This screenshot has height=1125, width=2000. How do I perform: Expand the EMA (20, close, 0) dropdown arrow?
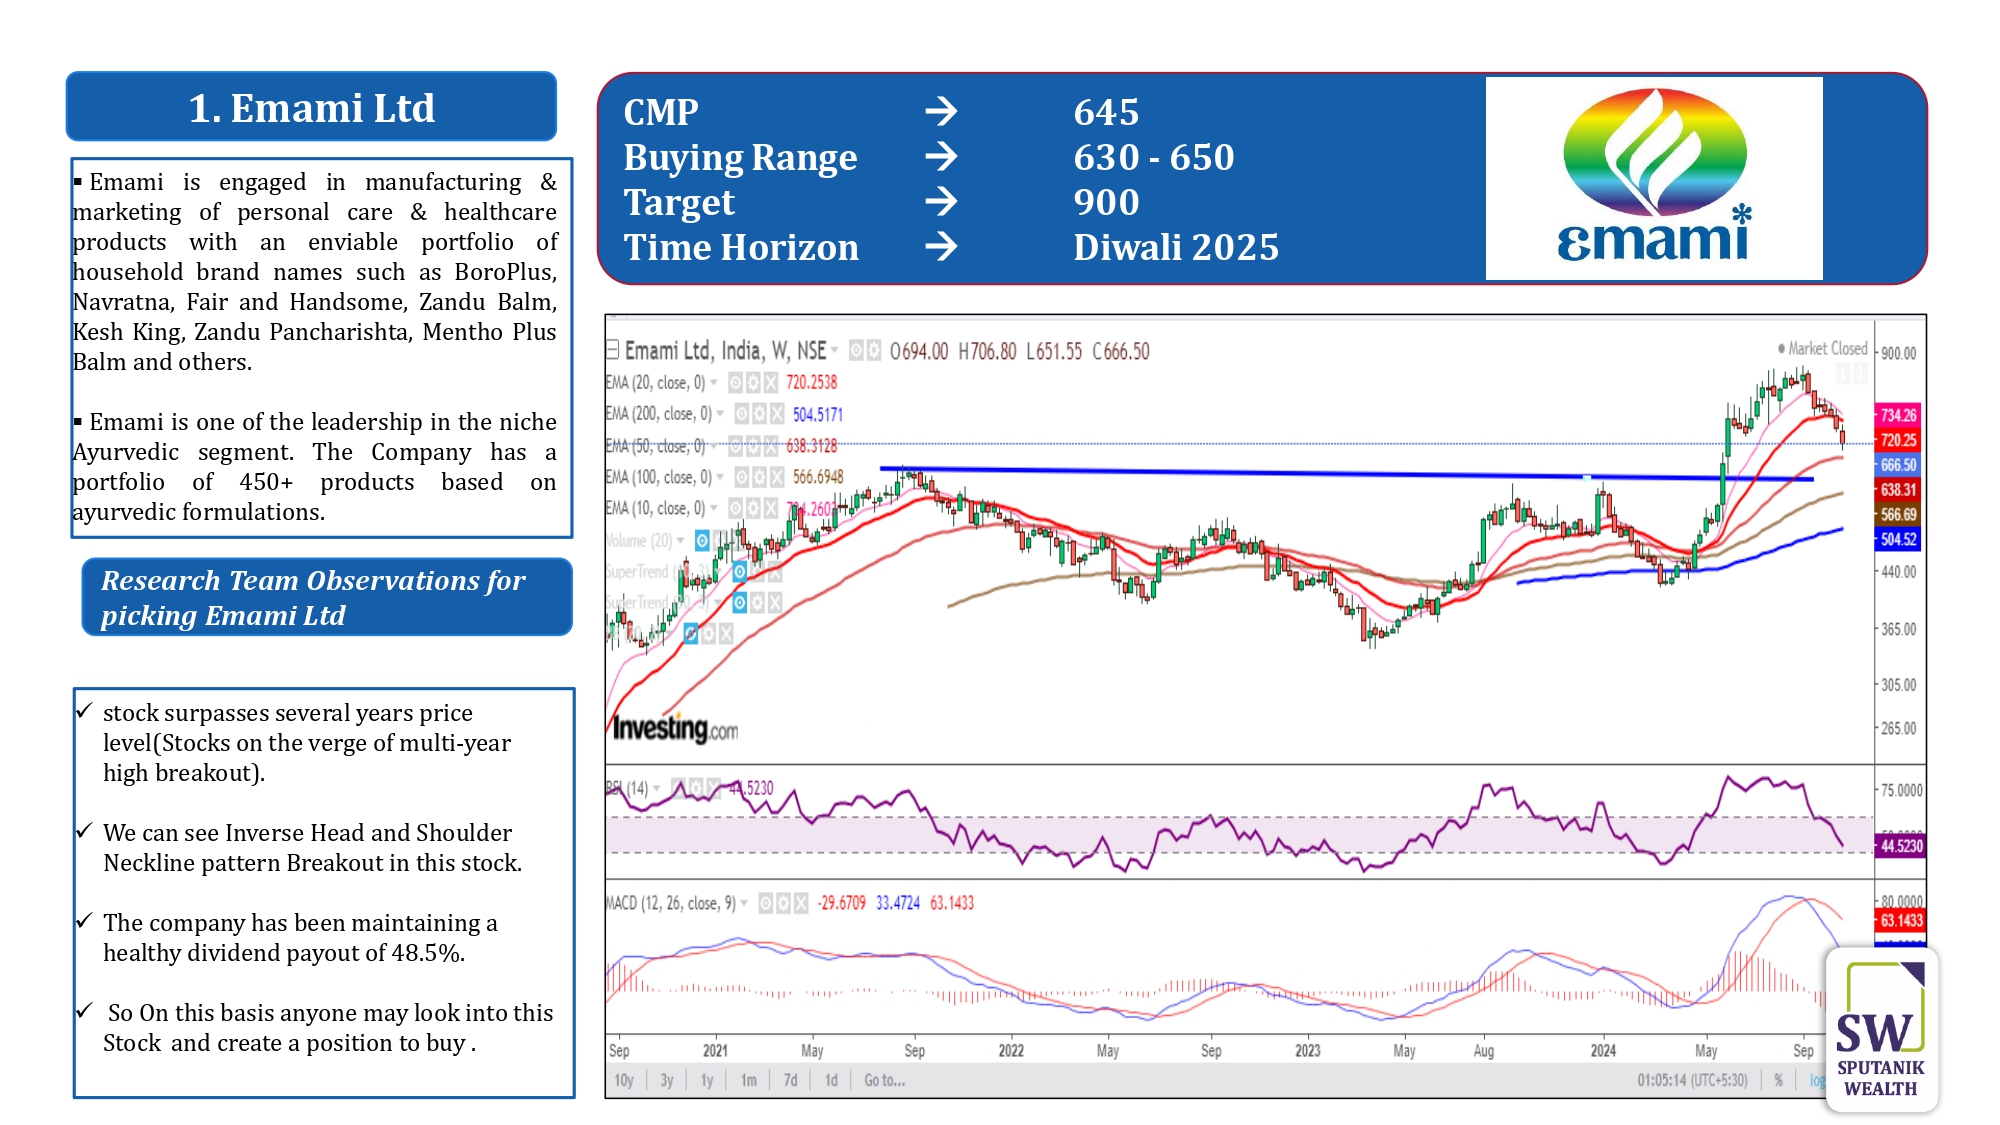714,383
